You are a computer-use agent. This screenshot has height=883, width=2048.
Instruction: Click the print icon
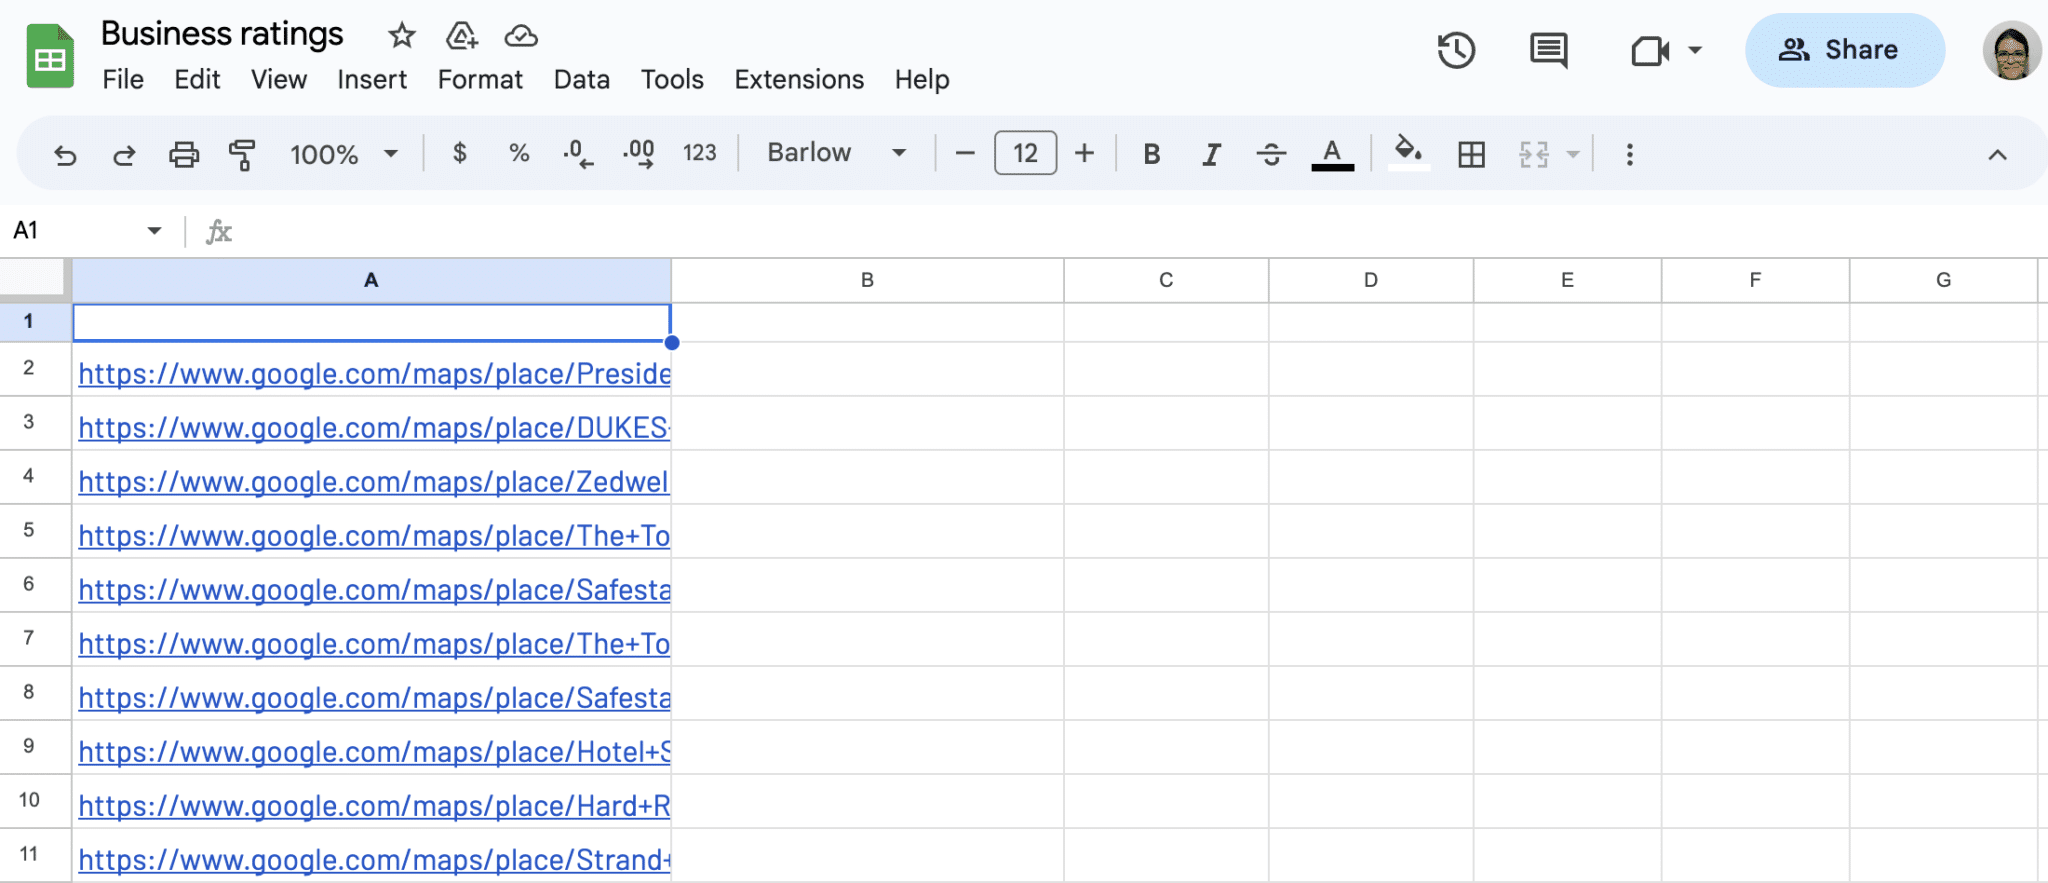click(183, 154)
